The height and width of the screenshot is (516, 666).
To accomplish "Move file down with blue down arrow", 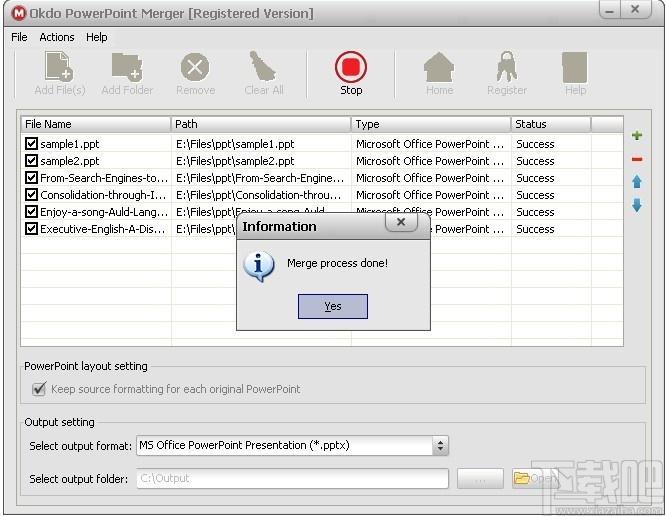I will (637, 205).
